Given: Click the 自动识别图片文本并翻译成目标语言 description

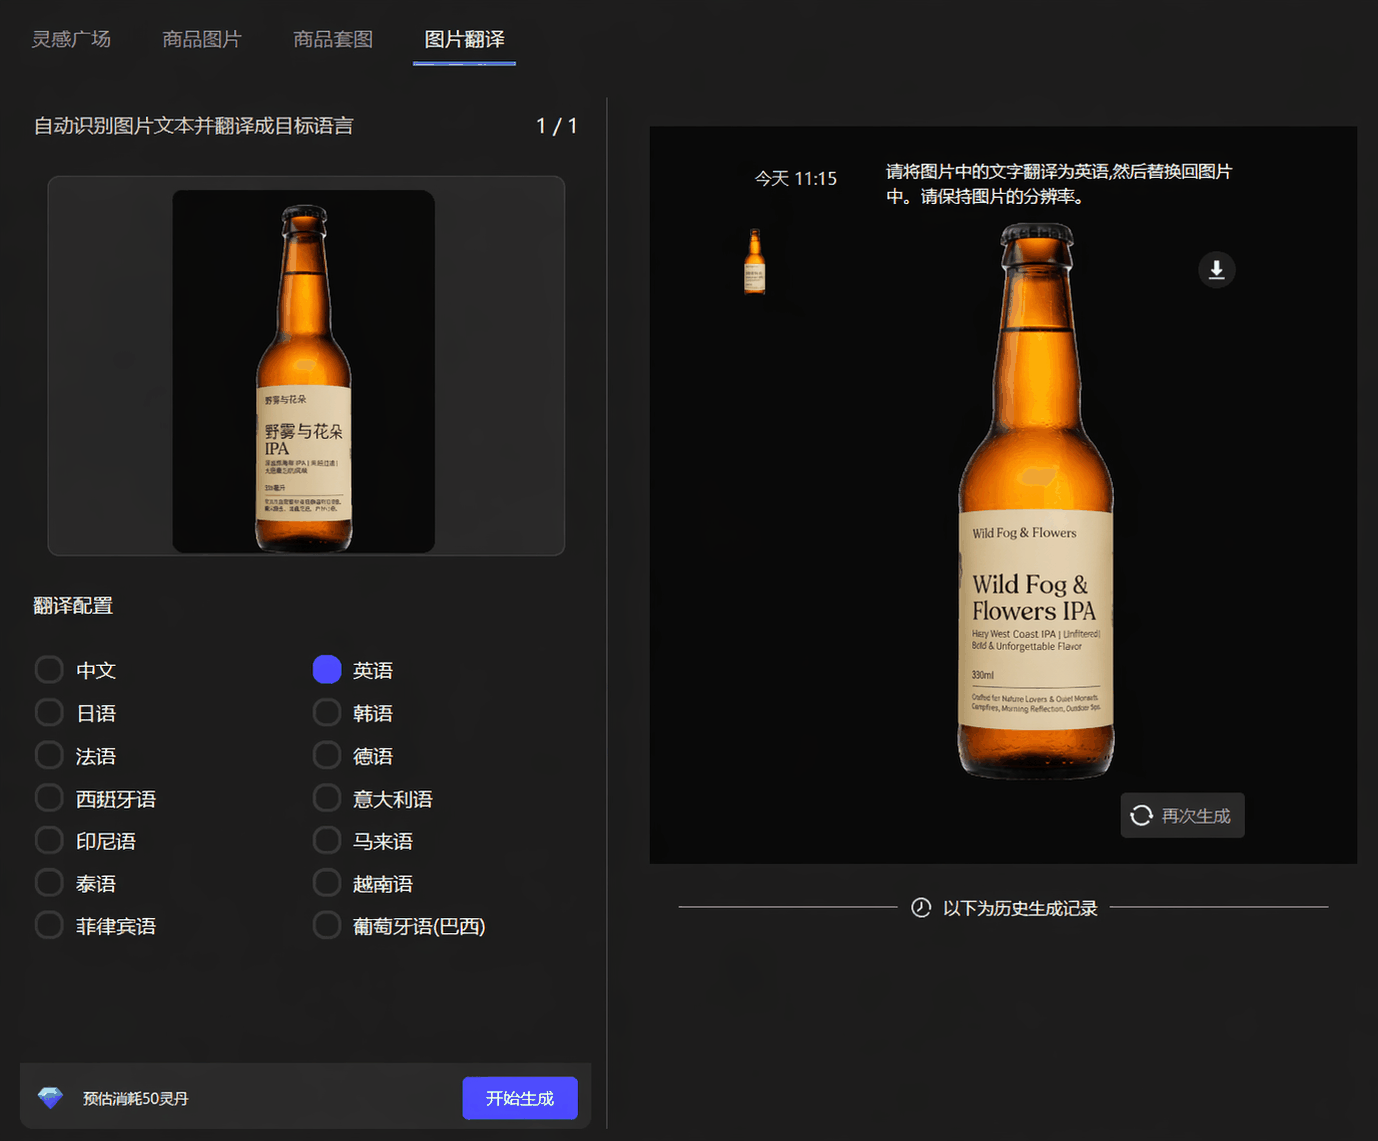Looking at the screenshot, I should [x=193, y=126].
